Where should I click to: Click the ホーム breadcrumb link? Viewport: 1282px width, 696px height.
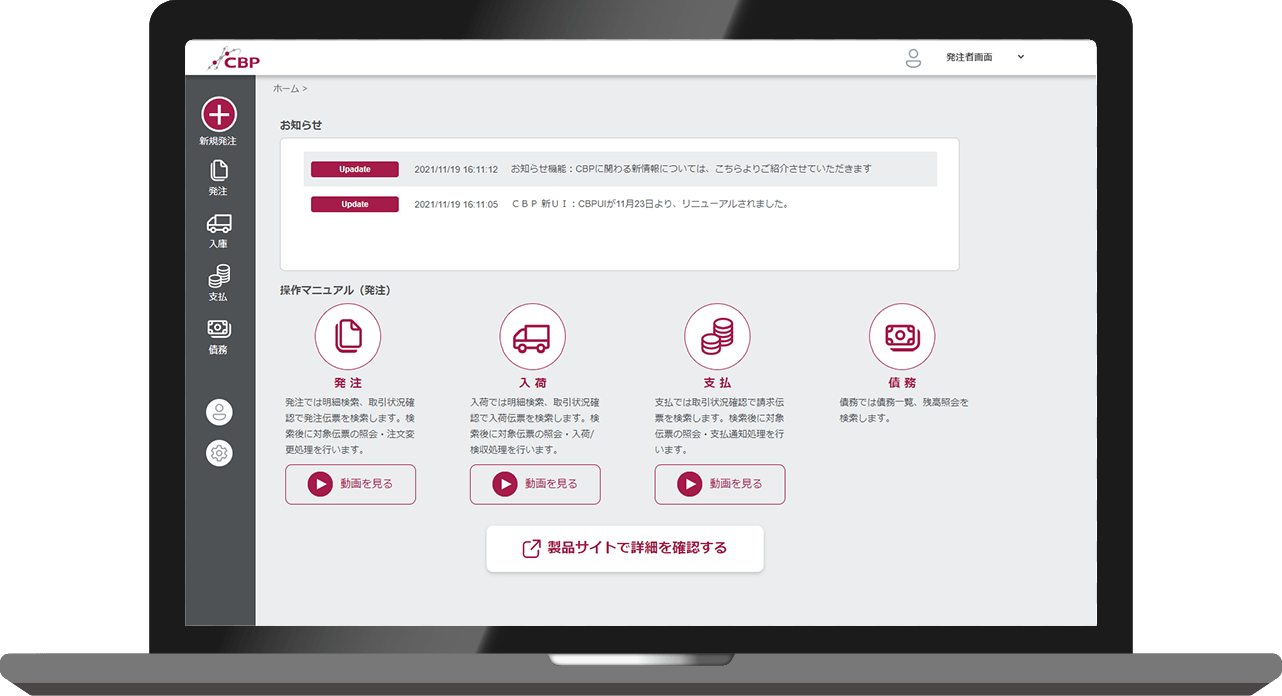coord(285,89)
